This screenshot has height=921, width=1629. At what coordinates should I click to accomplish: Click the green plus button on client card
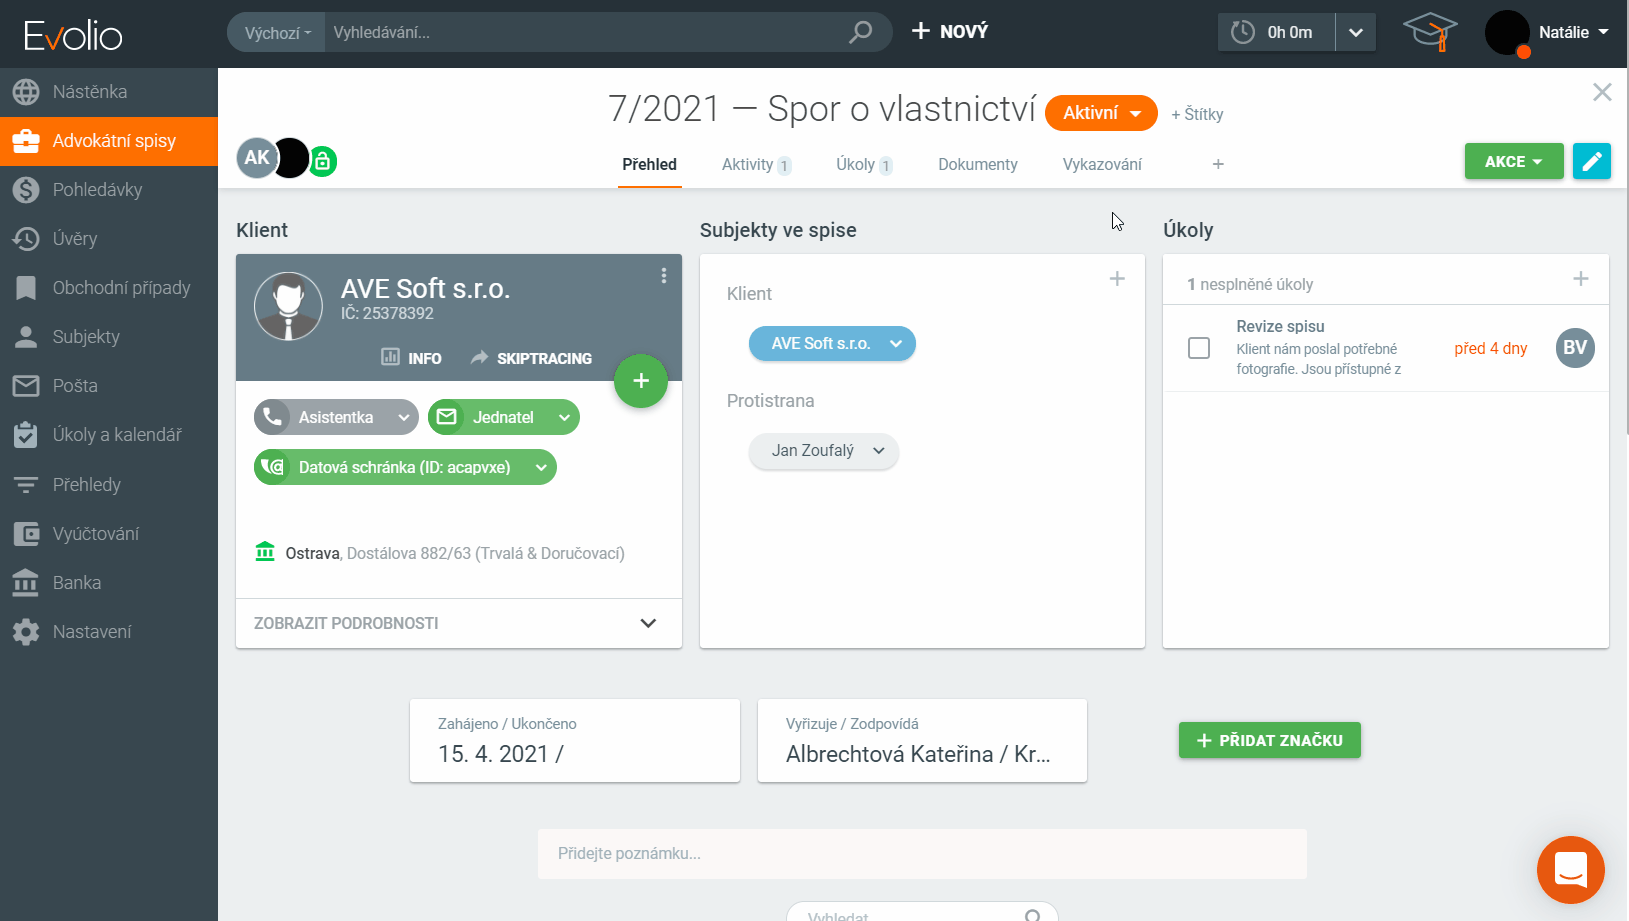(641, 381)
